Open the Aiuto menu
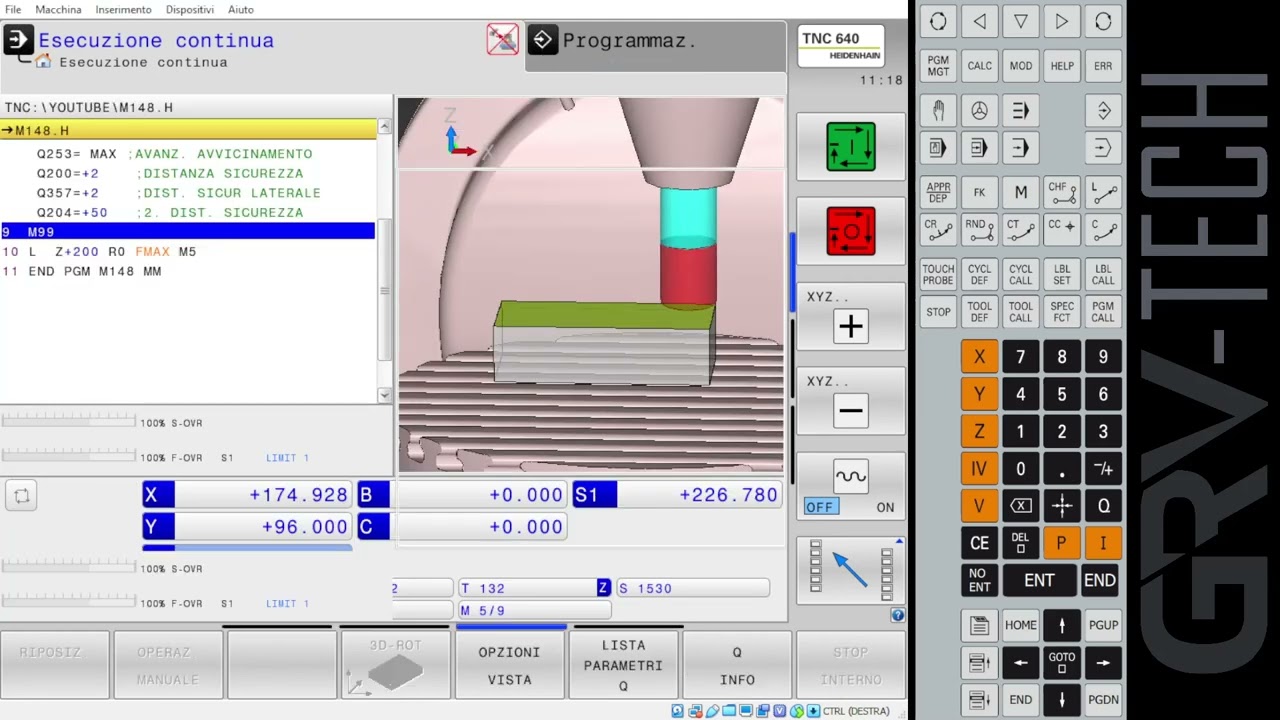1280x720 pixels. (240, 9)
